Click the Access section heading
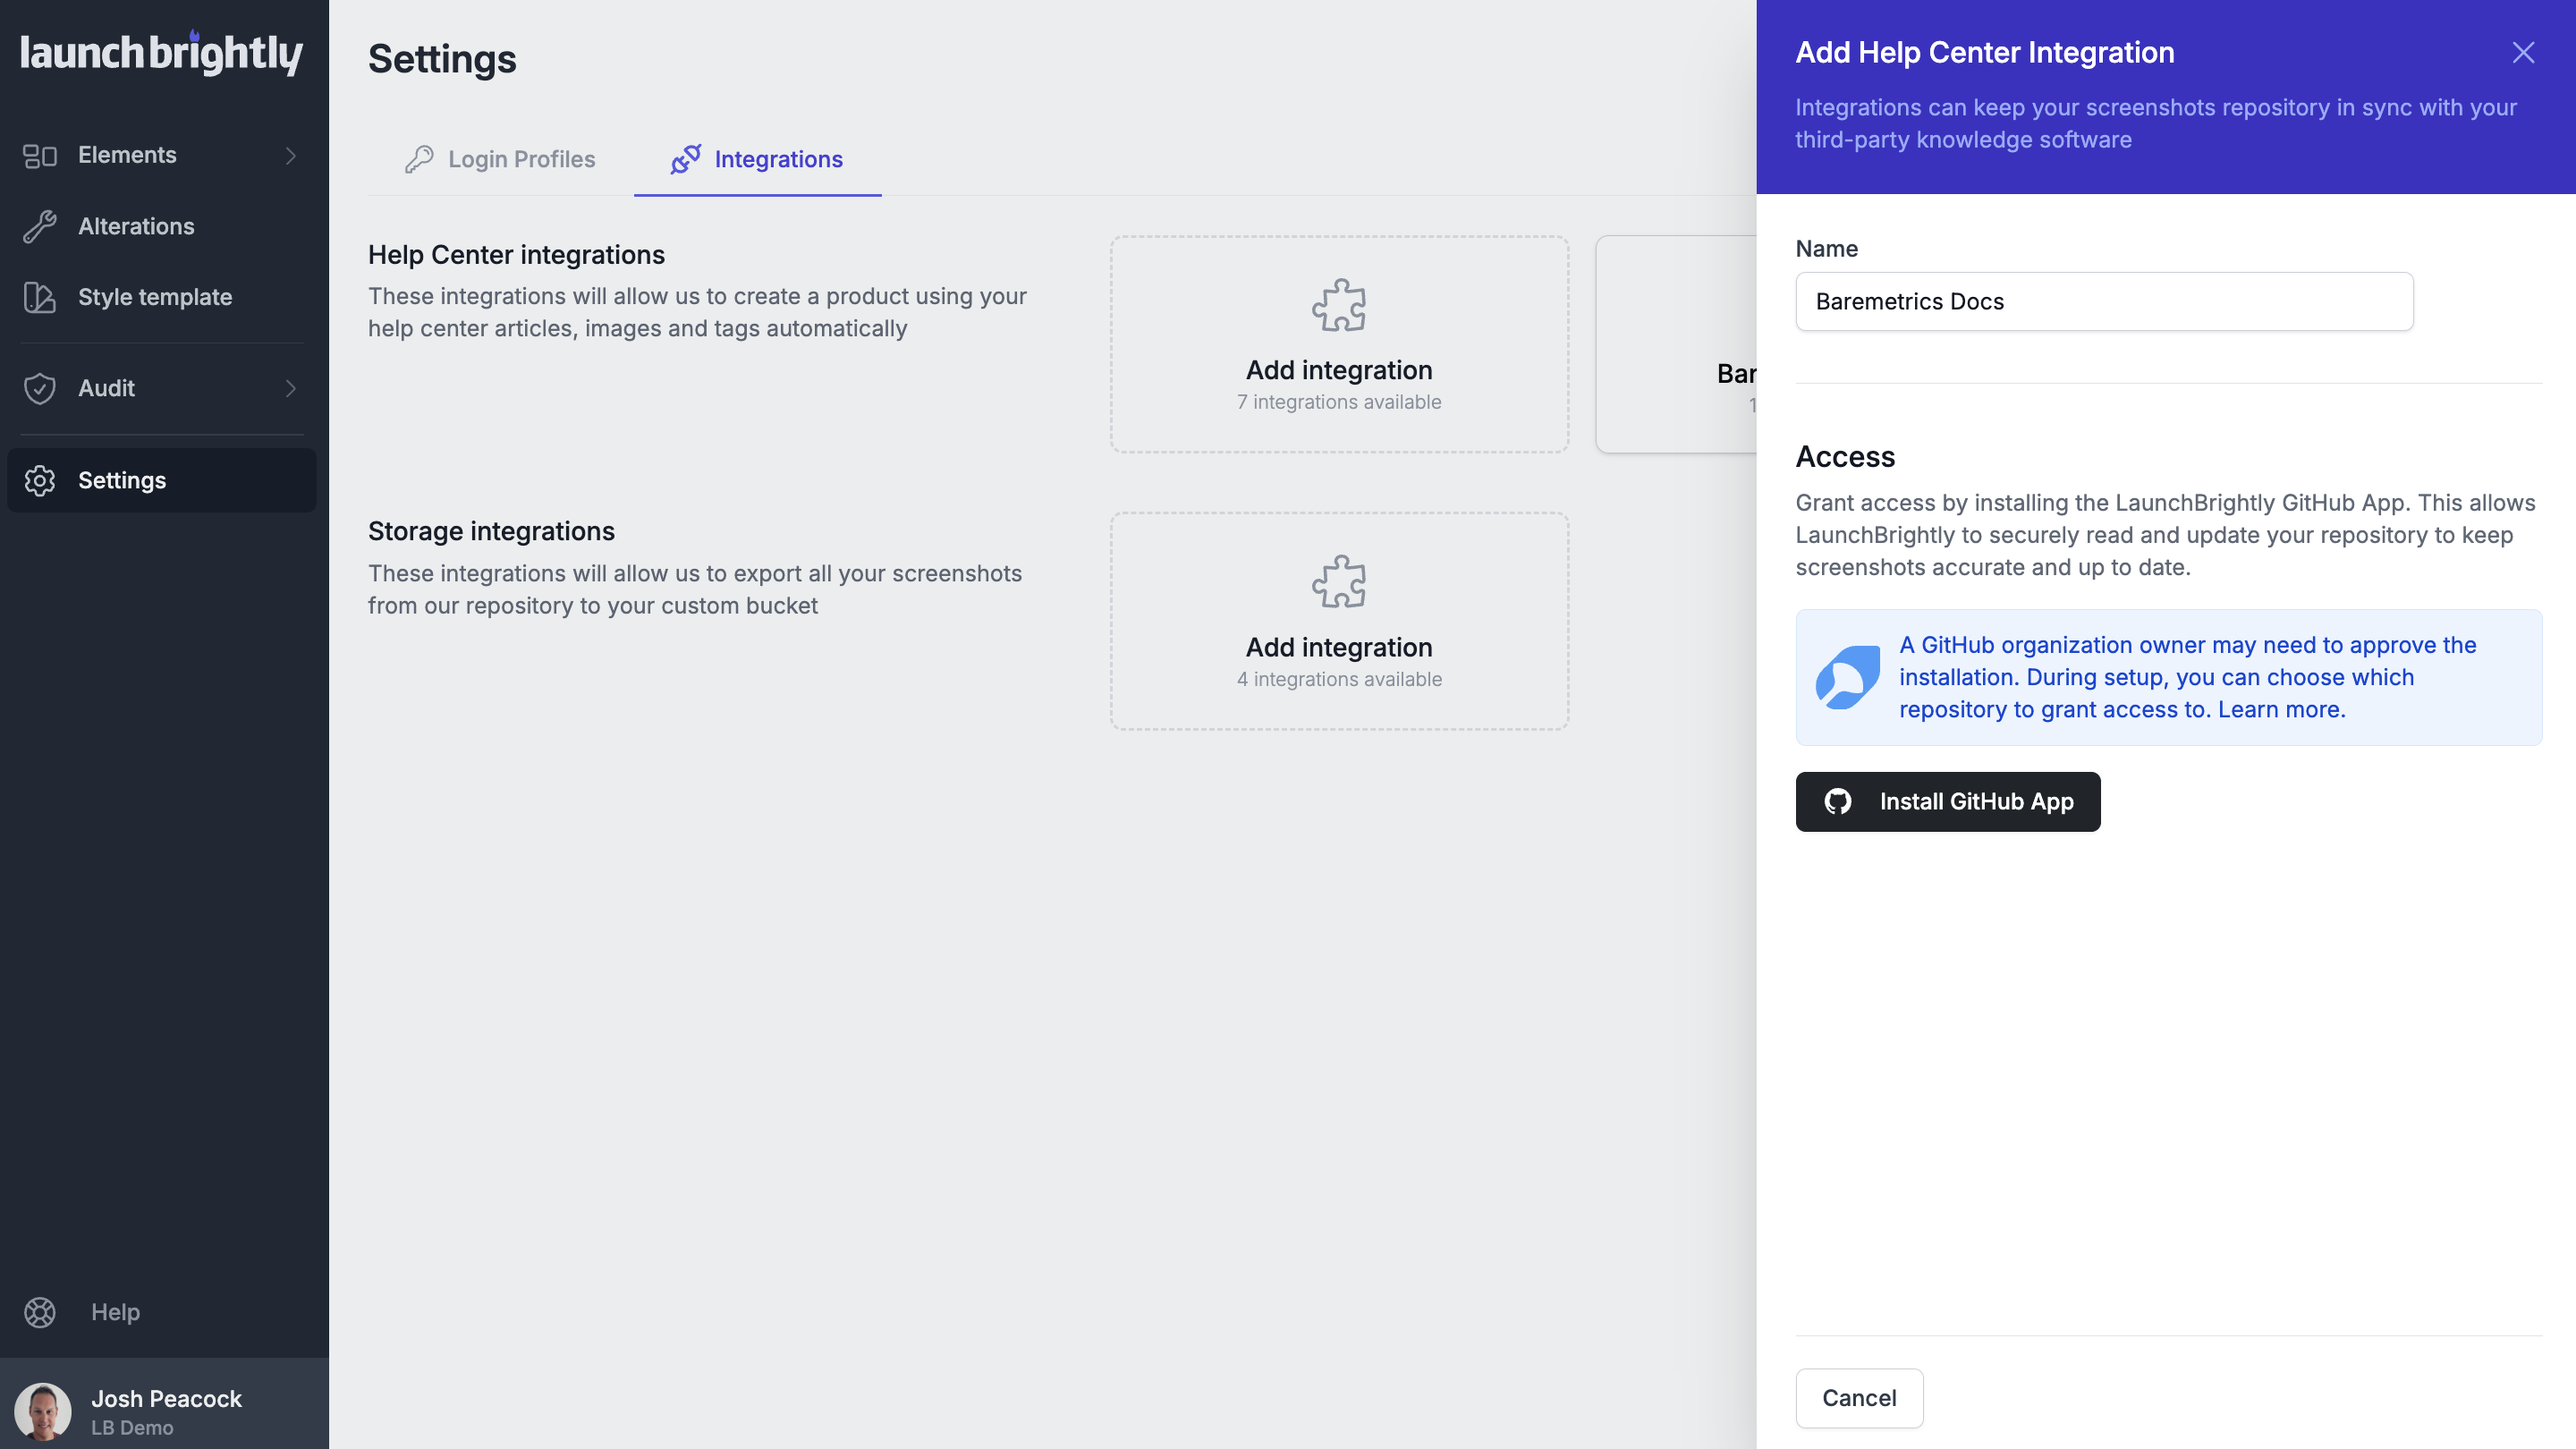2576x1449 pixels. (1845, 457)
